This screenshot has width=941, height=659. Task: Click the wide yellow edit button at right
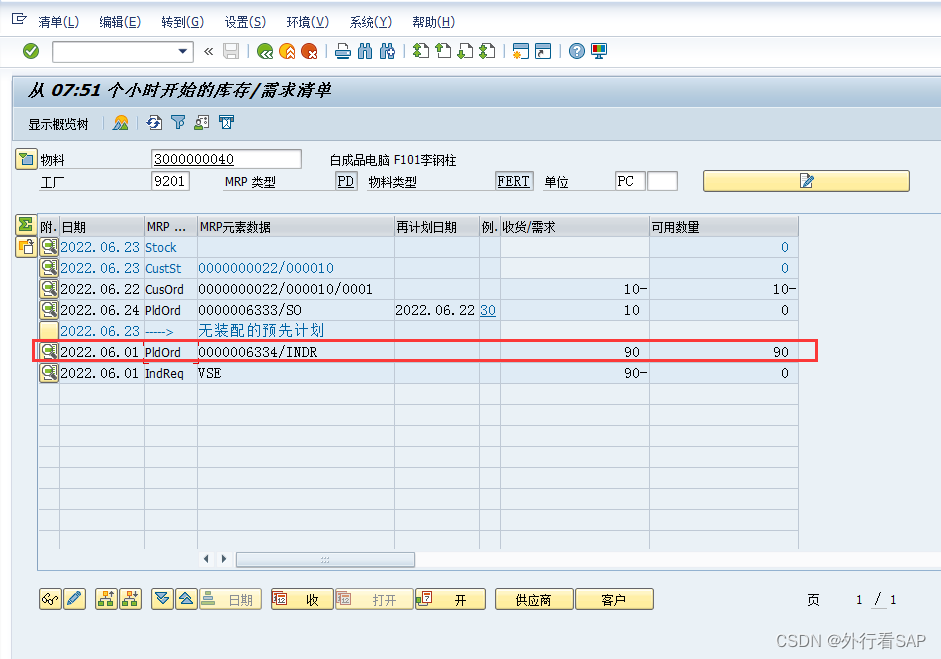(806, 181)
